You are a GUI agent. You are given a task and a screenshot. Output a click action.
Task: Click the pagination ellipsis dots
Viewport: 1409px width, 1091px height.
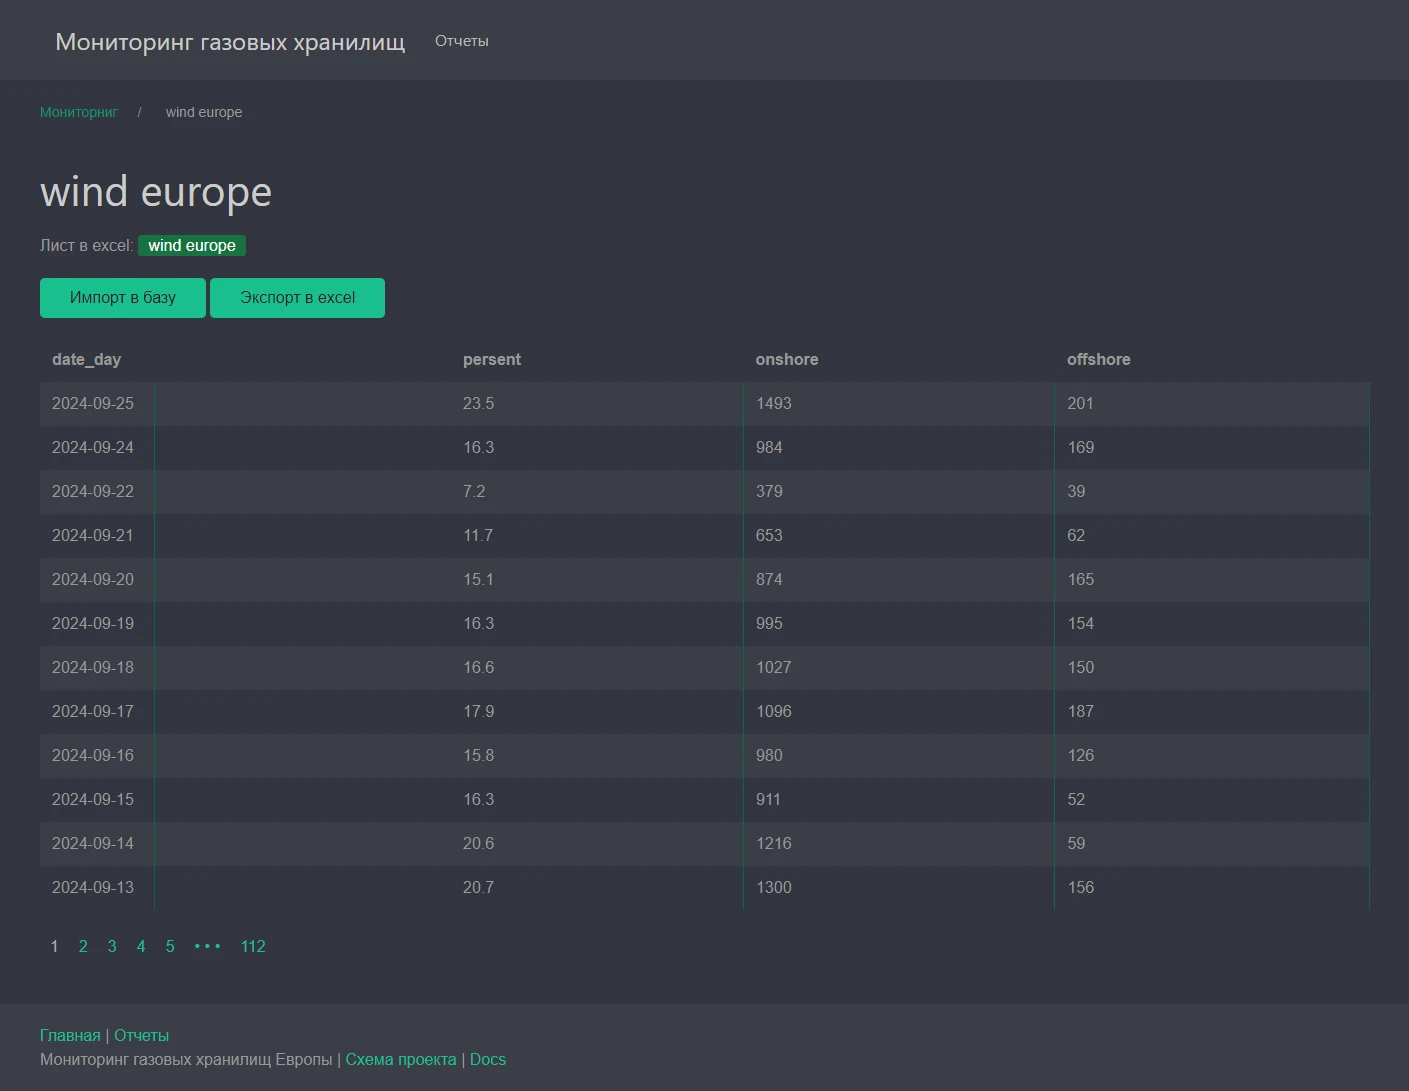coord(207,946)
